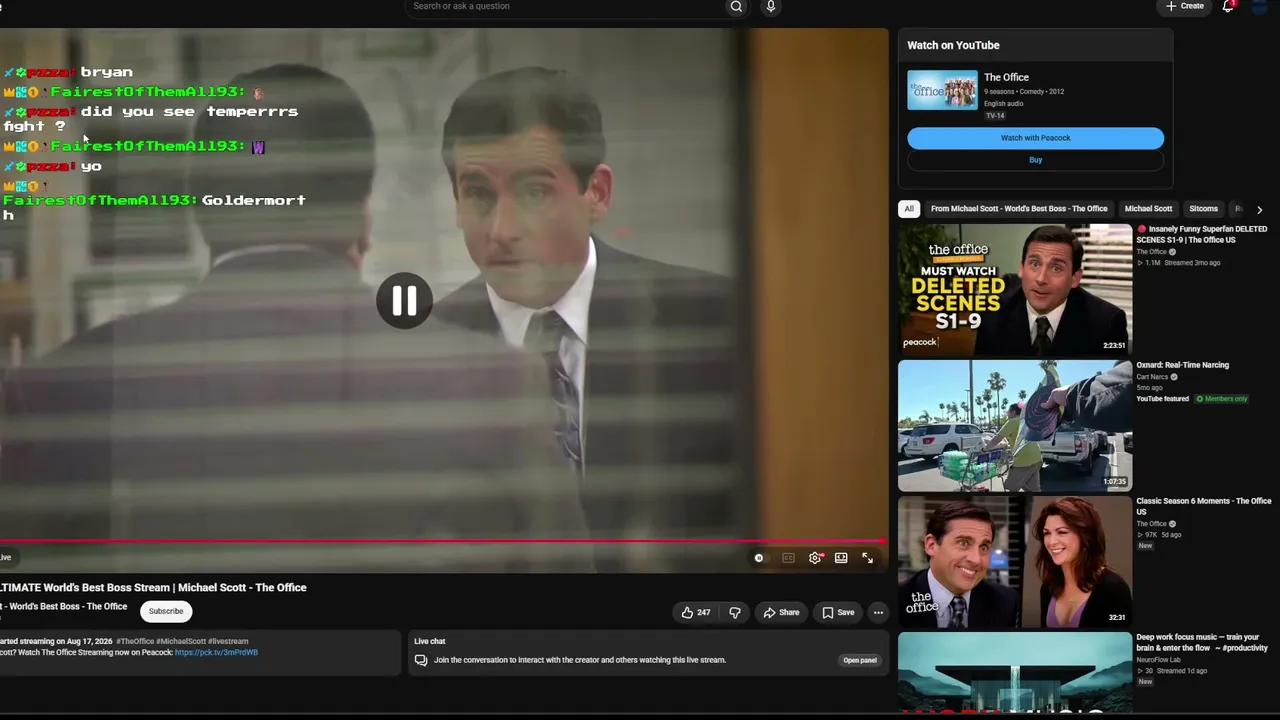
Task: Open the Deep work focus music title
Action: click(1202, 642)
